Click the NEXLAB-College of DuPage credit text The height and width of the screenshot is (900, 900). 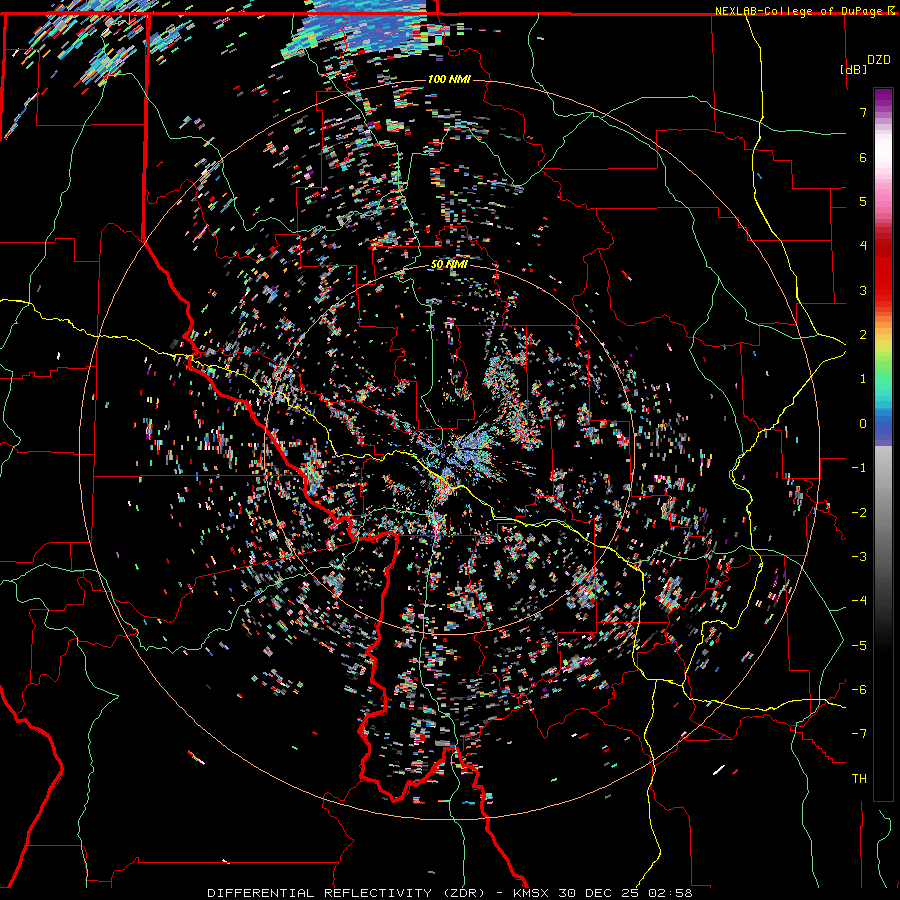(798, 11)
